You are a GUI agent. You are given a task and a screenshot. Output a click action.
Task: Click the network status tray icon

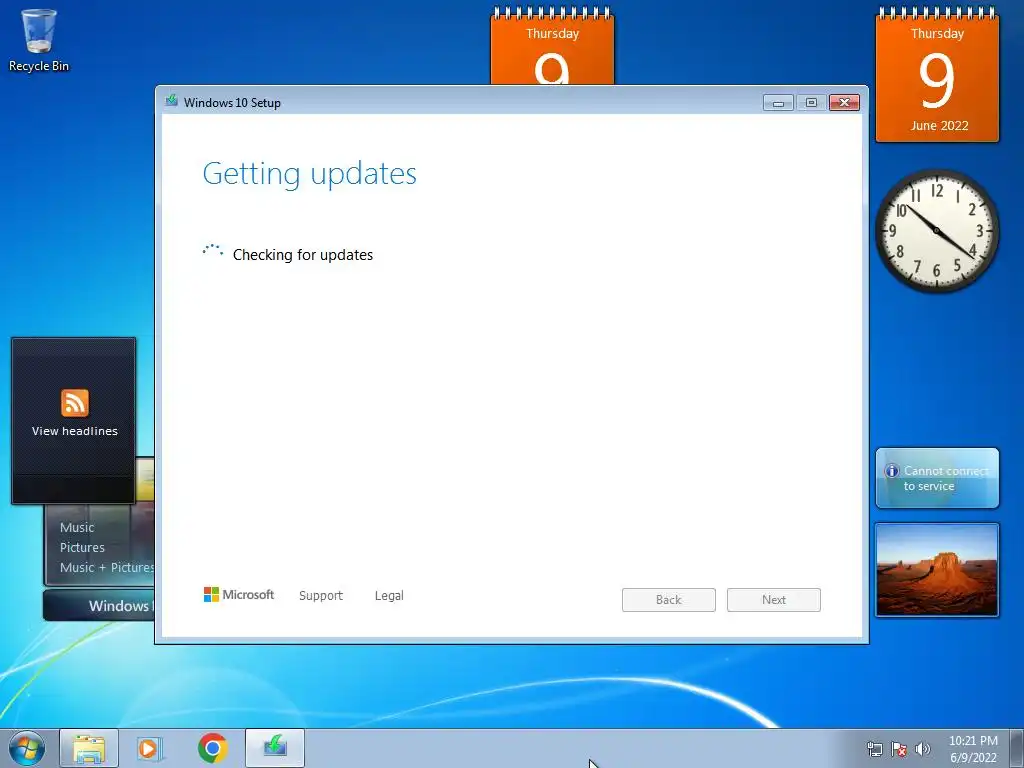(x=874, y=749)
